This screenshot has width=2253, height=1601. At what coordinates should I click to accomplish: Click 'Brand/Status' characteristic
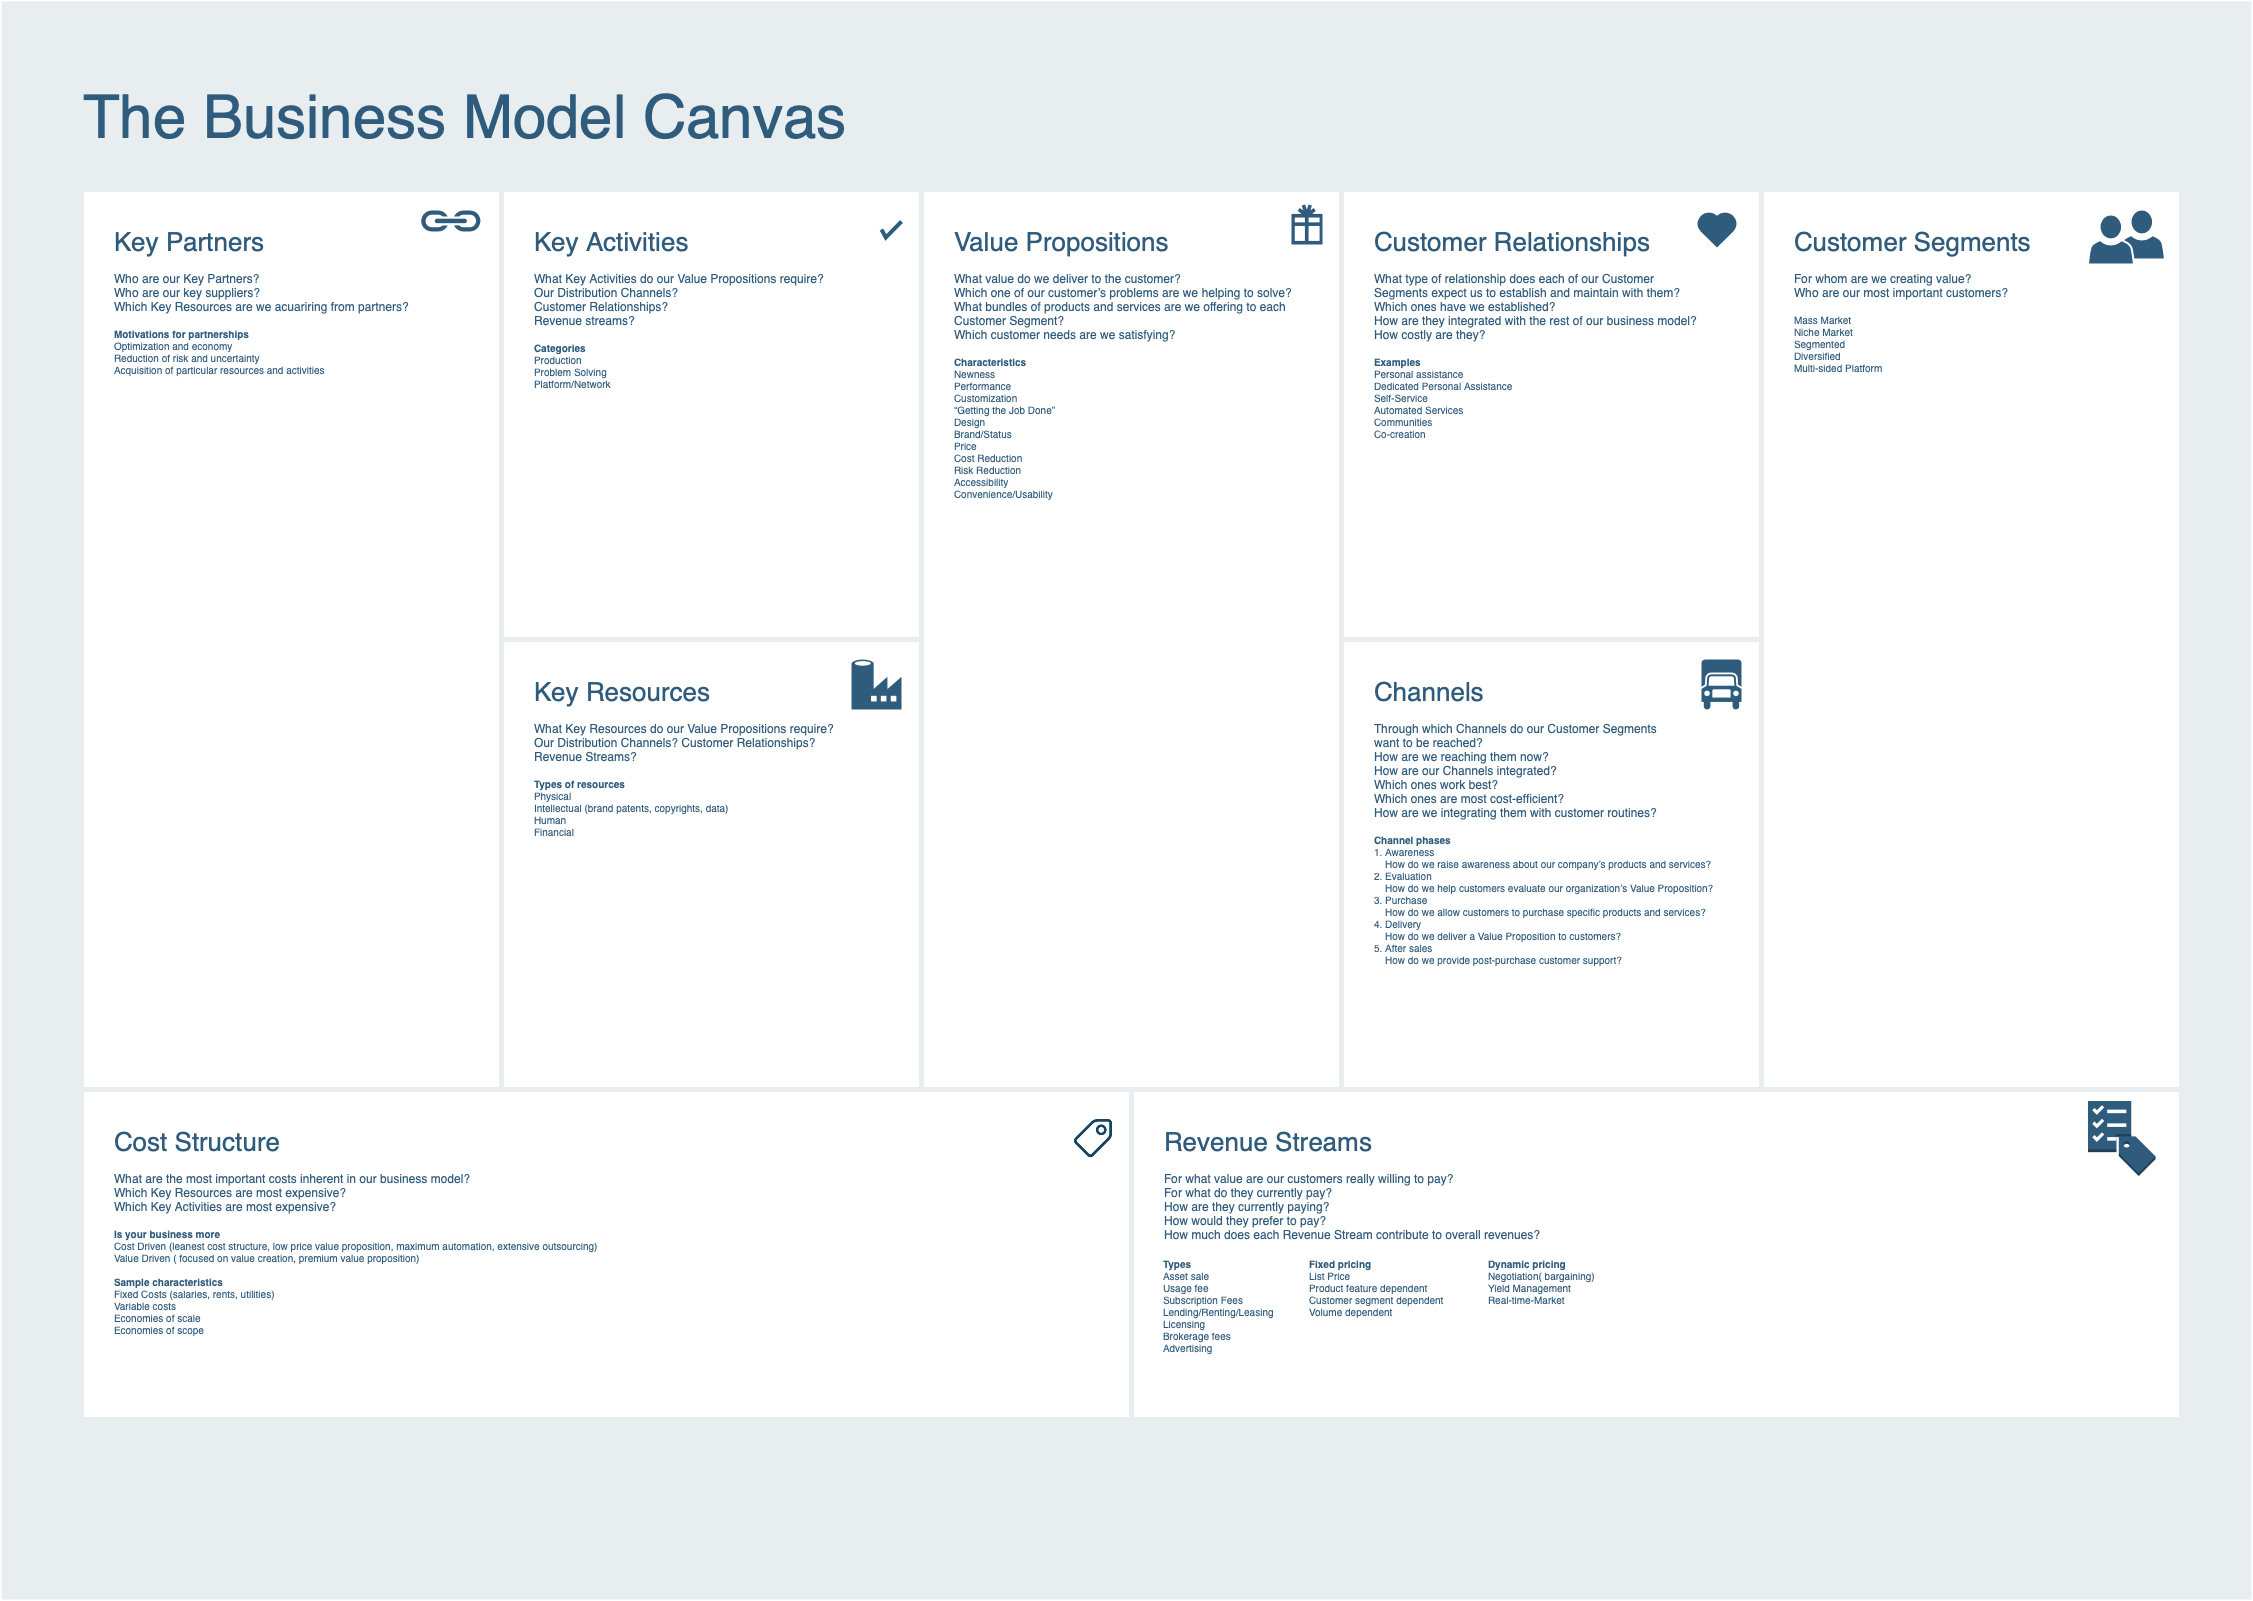[x=982, y=435]
